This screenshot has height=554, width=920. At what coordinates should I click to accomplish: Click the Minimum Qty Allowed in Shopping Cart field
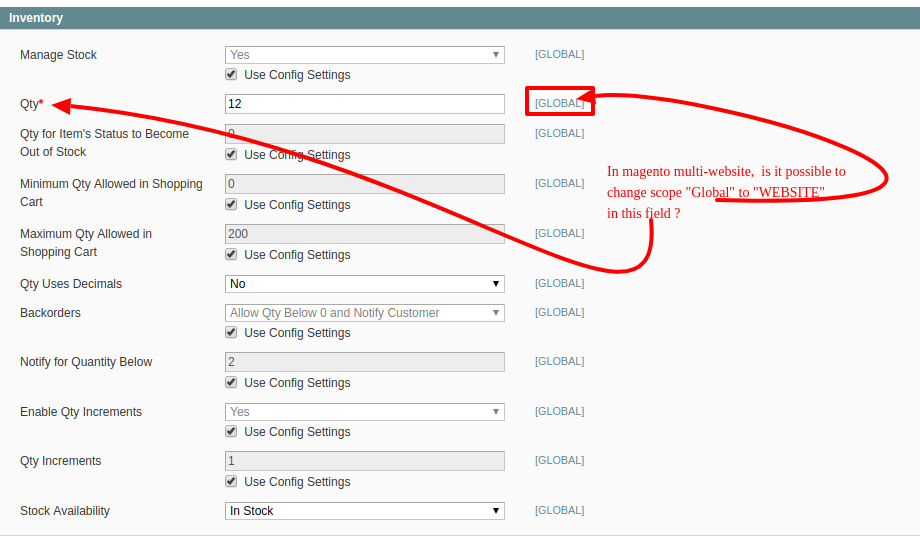coord(364,184)
